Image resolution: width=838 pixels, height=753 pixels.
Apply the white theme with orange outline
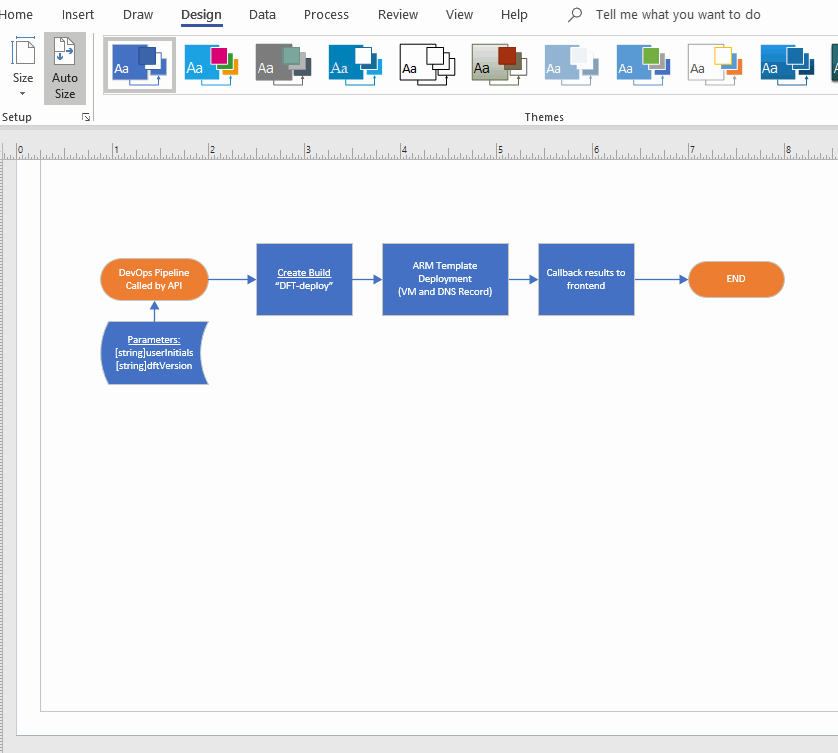715,64
